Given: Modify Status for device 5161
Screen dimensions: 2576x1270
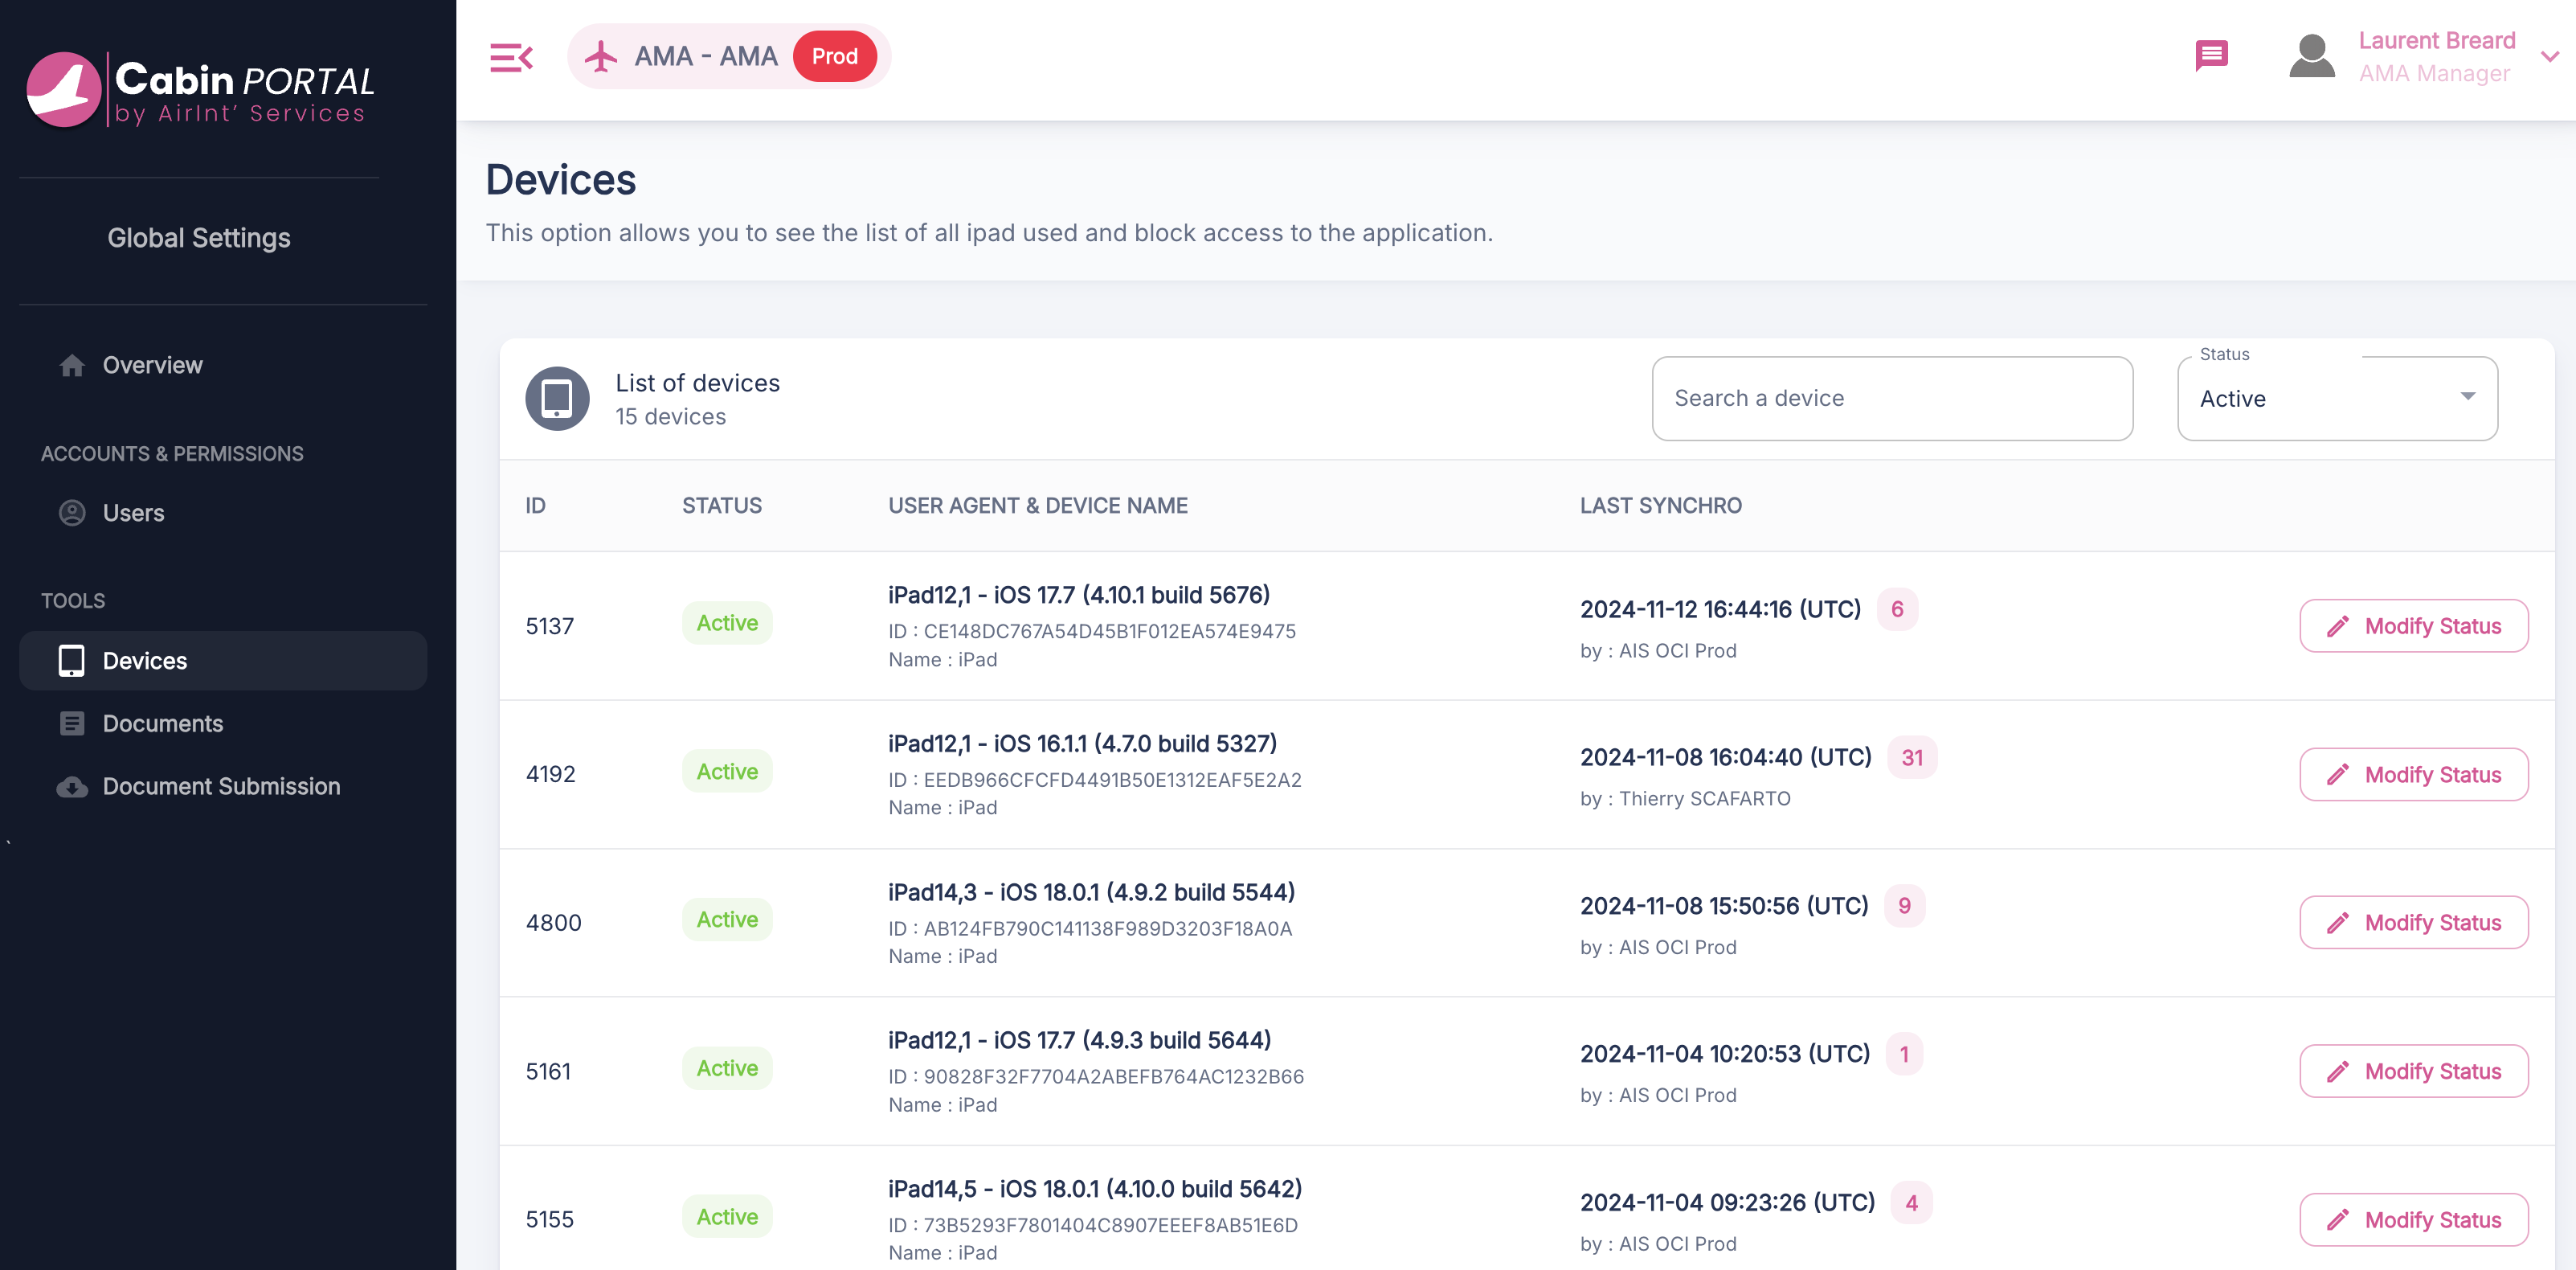Looking at the screenshot, I should point(2413,1071).
